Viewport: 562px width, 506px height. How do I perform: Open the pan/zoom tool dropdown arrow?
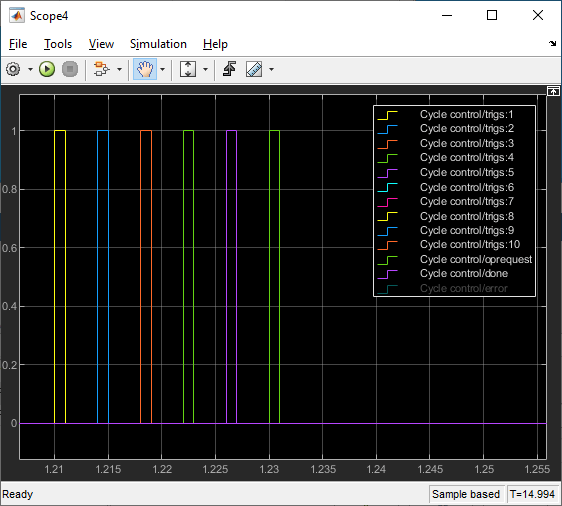[162, 70]
